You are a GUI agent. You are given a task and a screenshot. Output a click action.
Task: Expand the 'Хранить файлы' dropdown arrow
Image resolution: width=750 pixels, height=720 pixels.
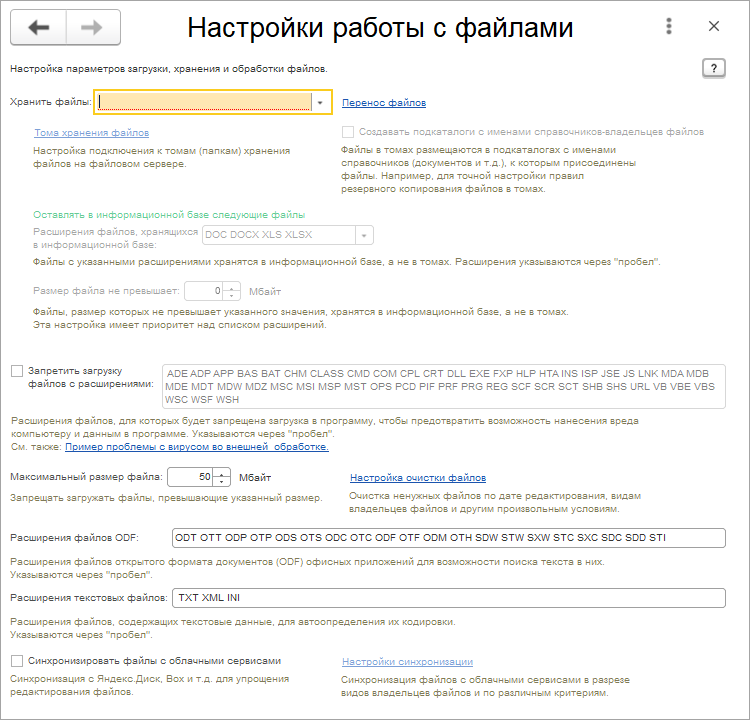[320, 102]
